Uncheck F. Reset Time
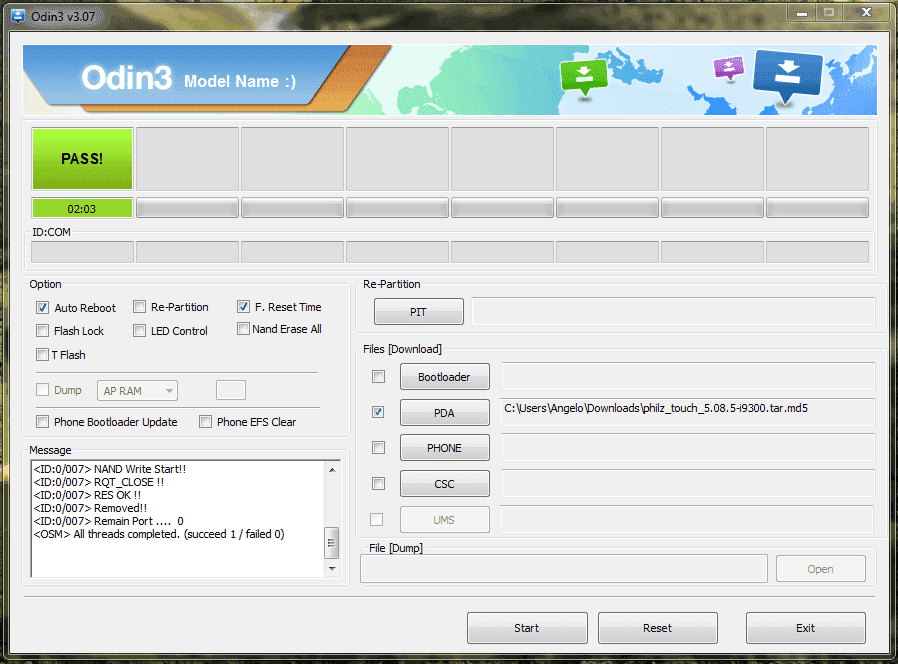 coord(243,307)
